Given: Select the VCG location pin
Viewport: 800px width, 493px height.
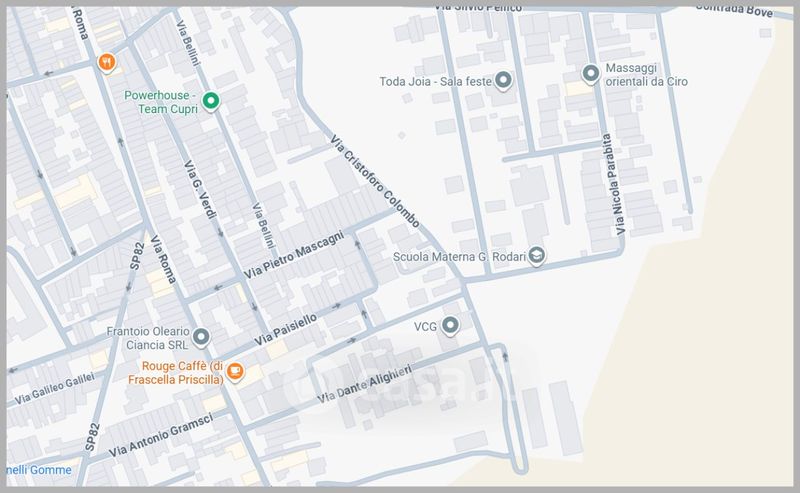Looking at the screenshot, I should 451,325.
